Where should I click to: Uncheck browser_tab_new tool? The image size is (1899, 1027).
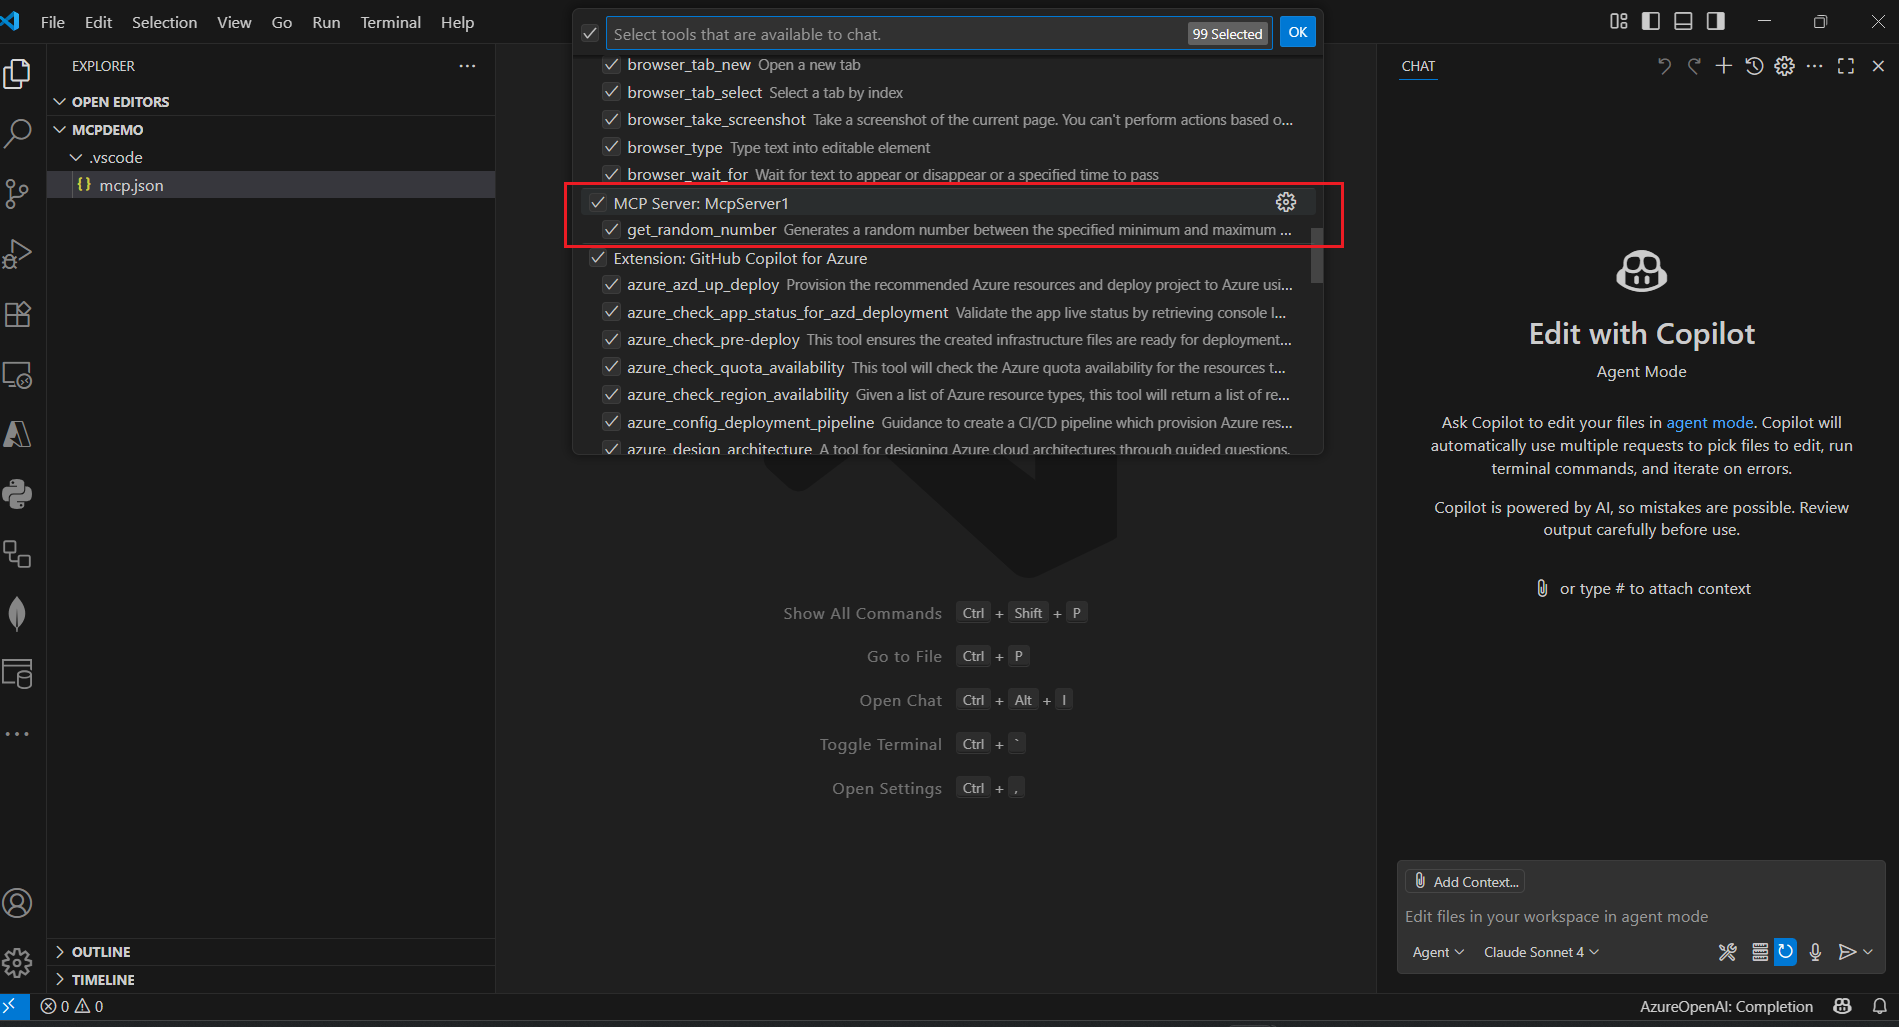[x=611, y=65]
